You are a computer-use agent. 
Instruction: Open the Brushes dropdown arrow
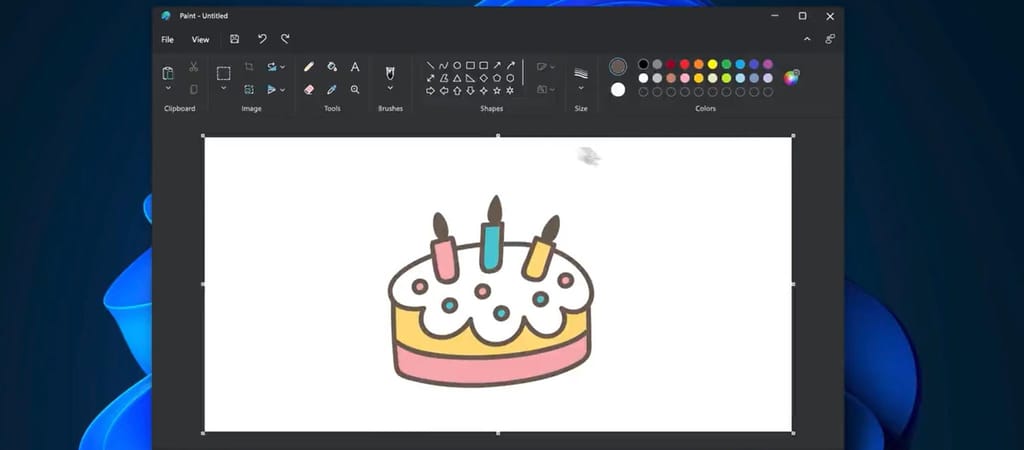(x=390, y=88)
